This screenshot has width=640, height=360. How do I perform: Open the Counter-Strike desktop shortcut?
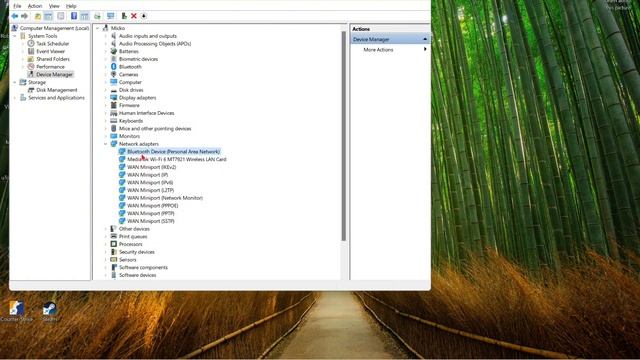[16, 311]
